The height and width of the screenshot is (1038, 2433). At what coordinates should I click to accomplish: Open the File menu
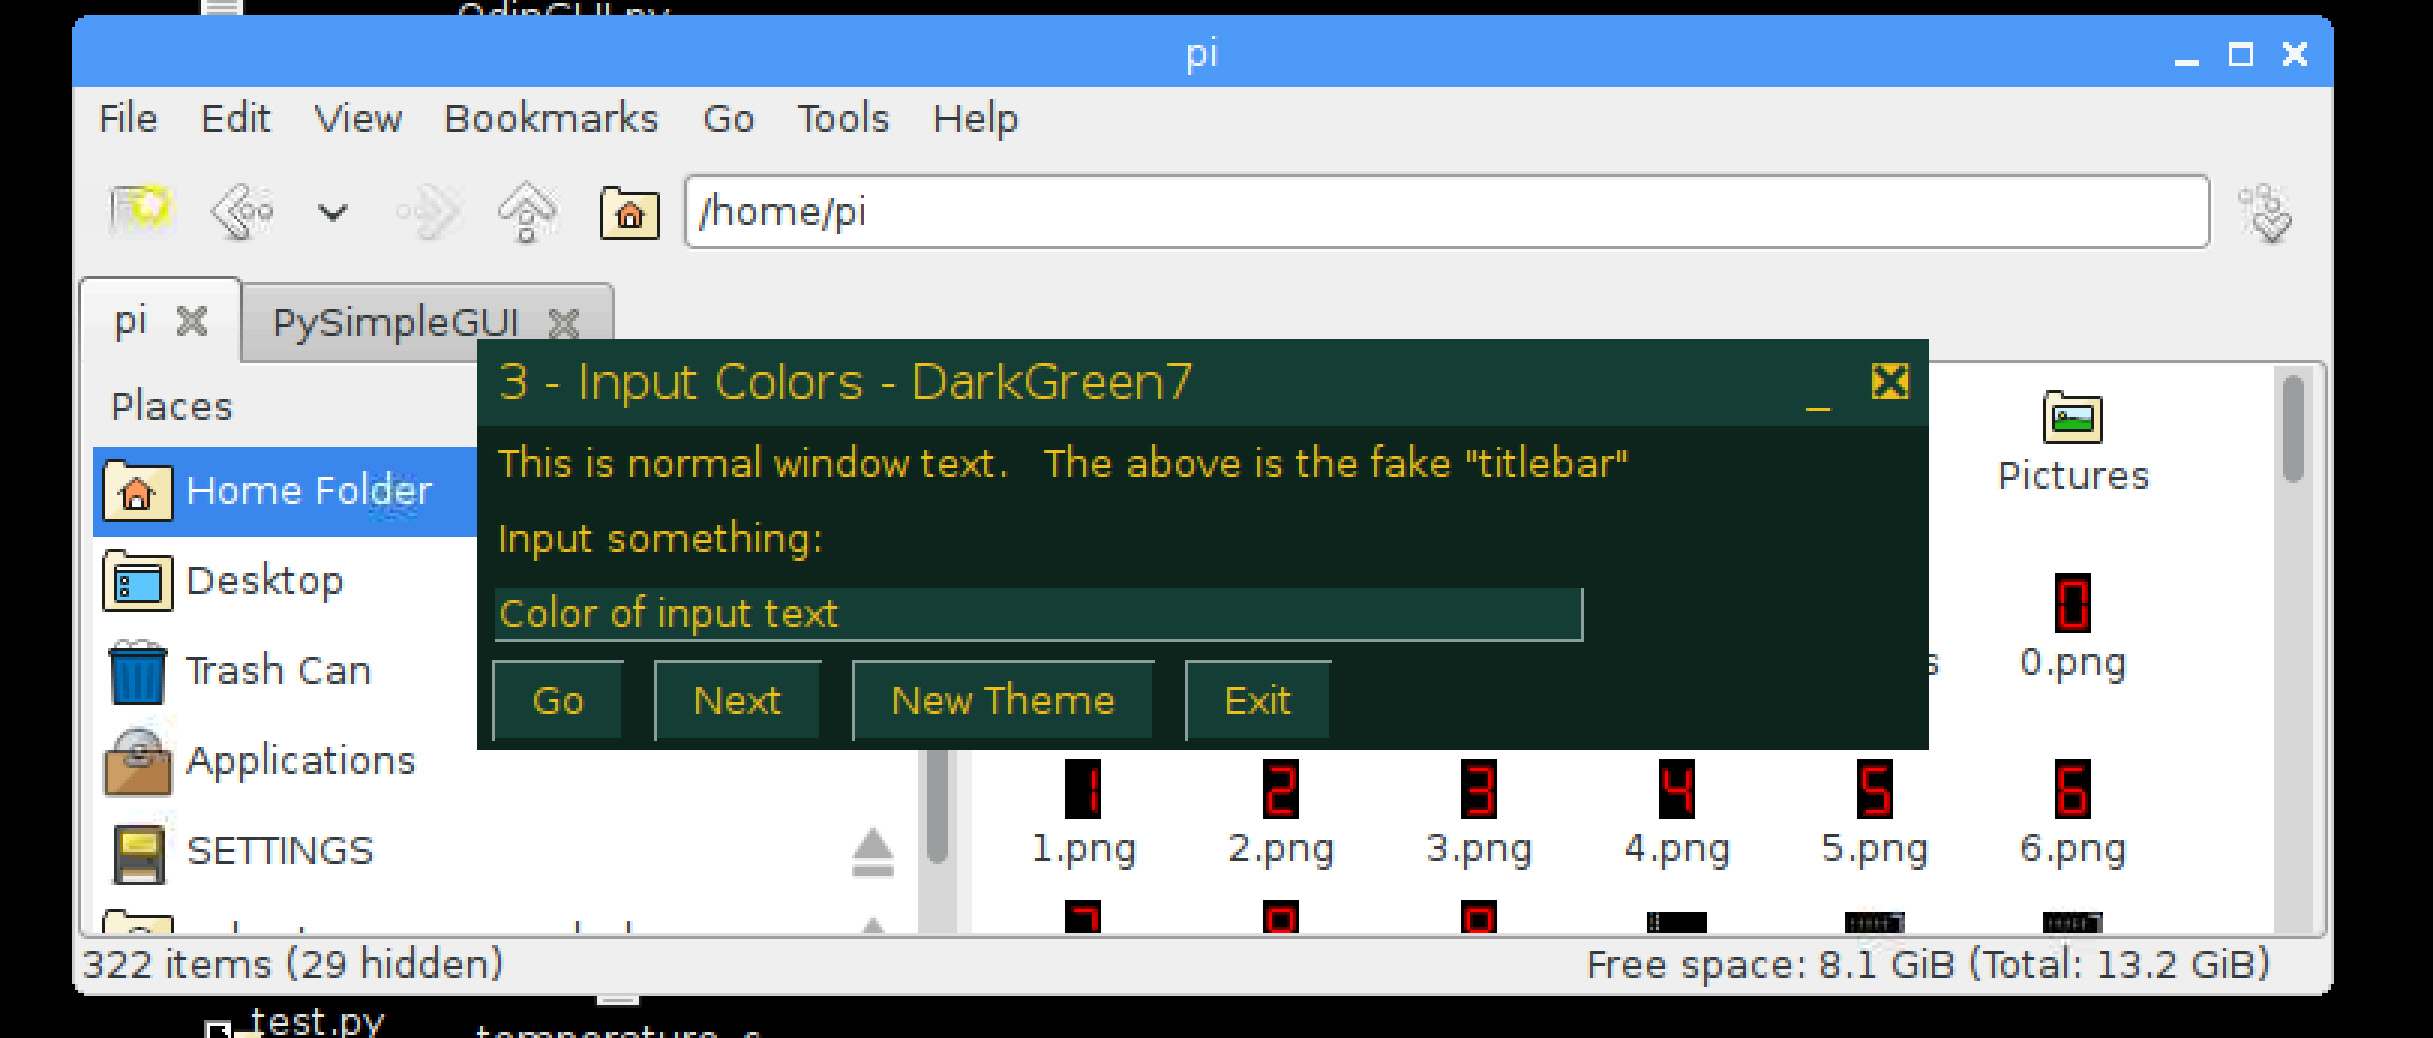[128, 119]
